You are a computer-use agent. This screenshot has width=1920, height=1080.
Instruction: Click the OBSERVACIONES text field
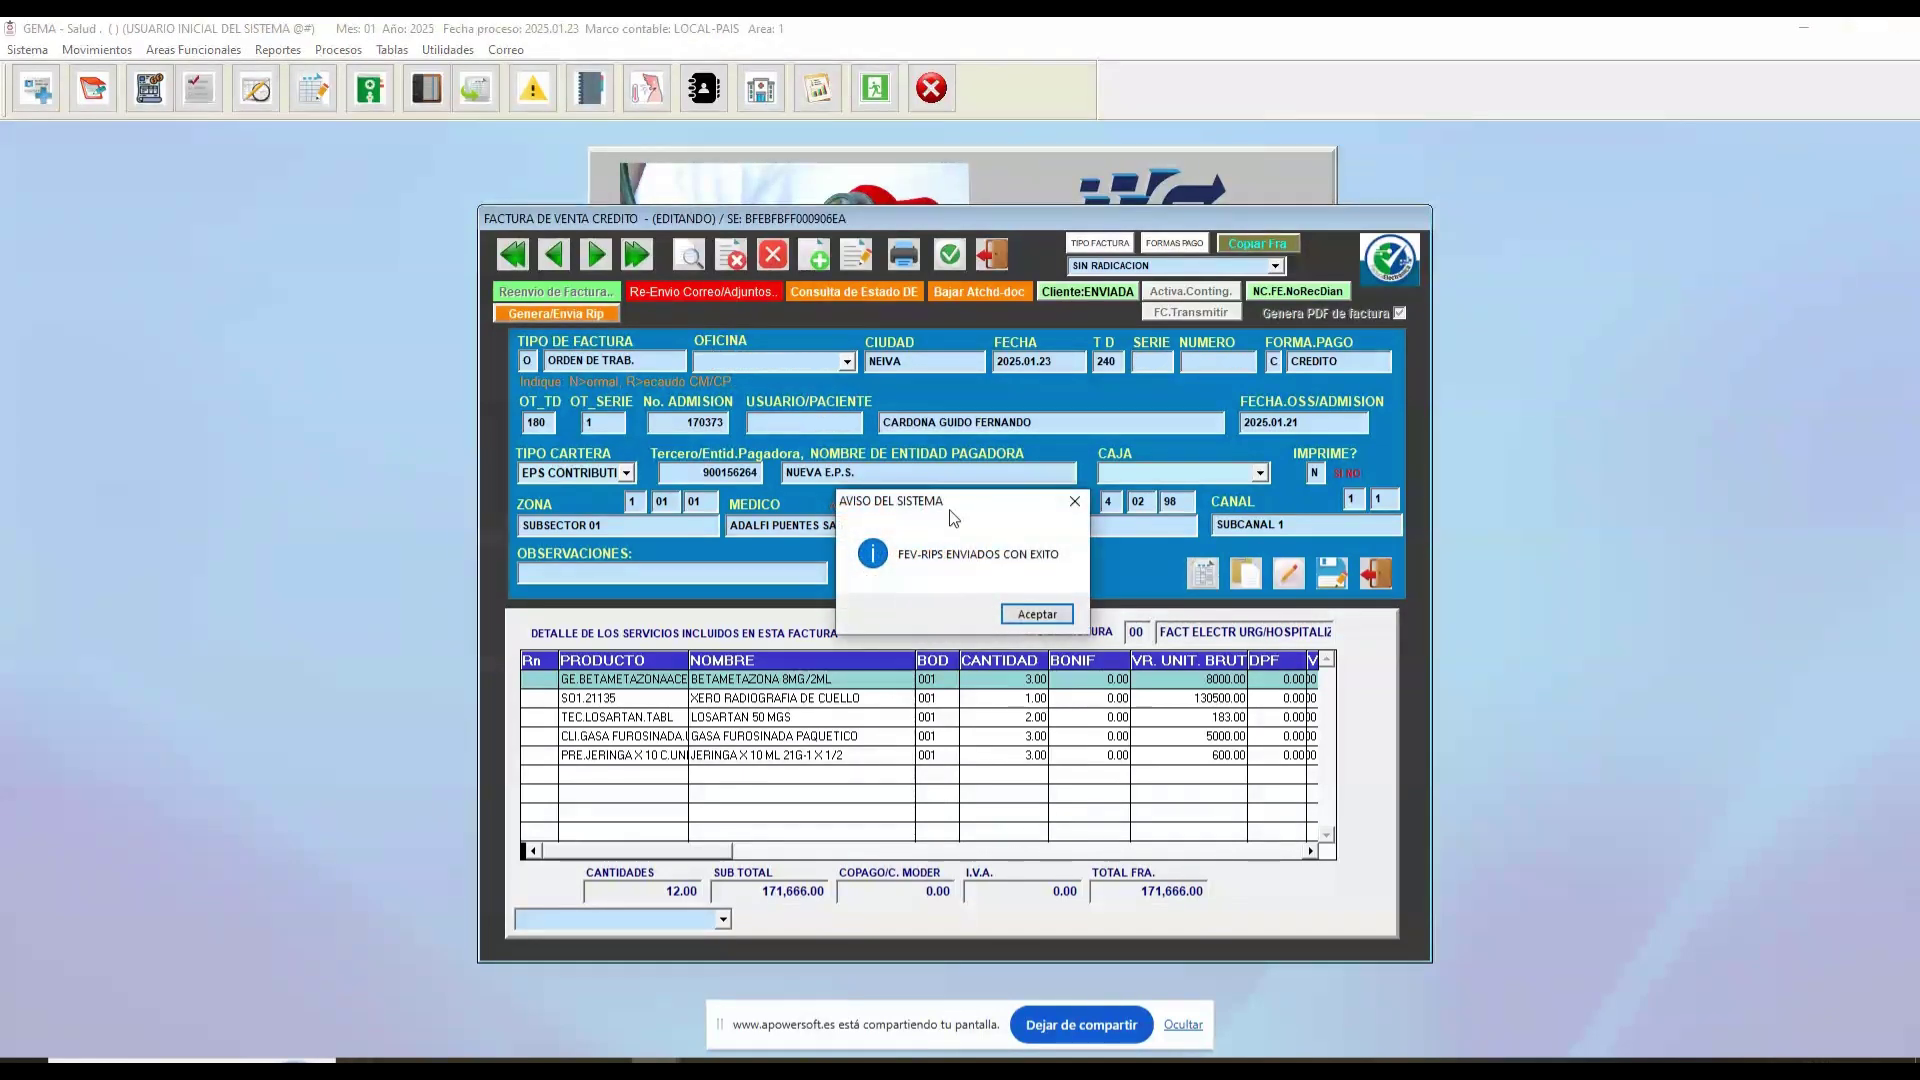[x=672, y=573]
